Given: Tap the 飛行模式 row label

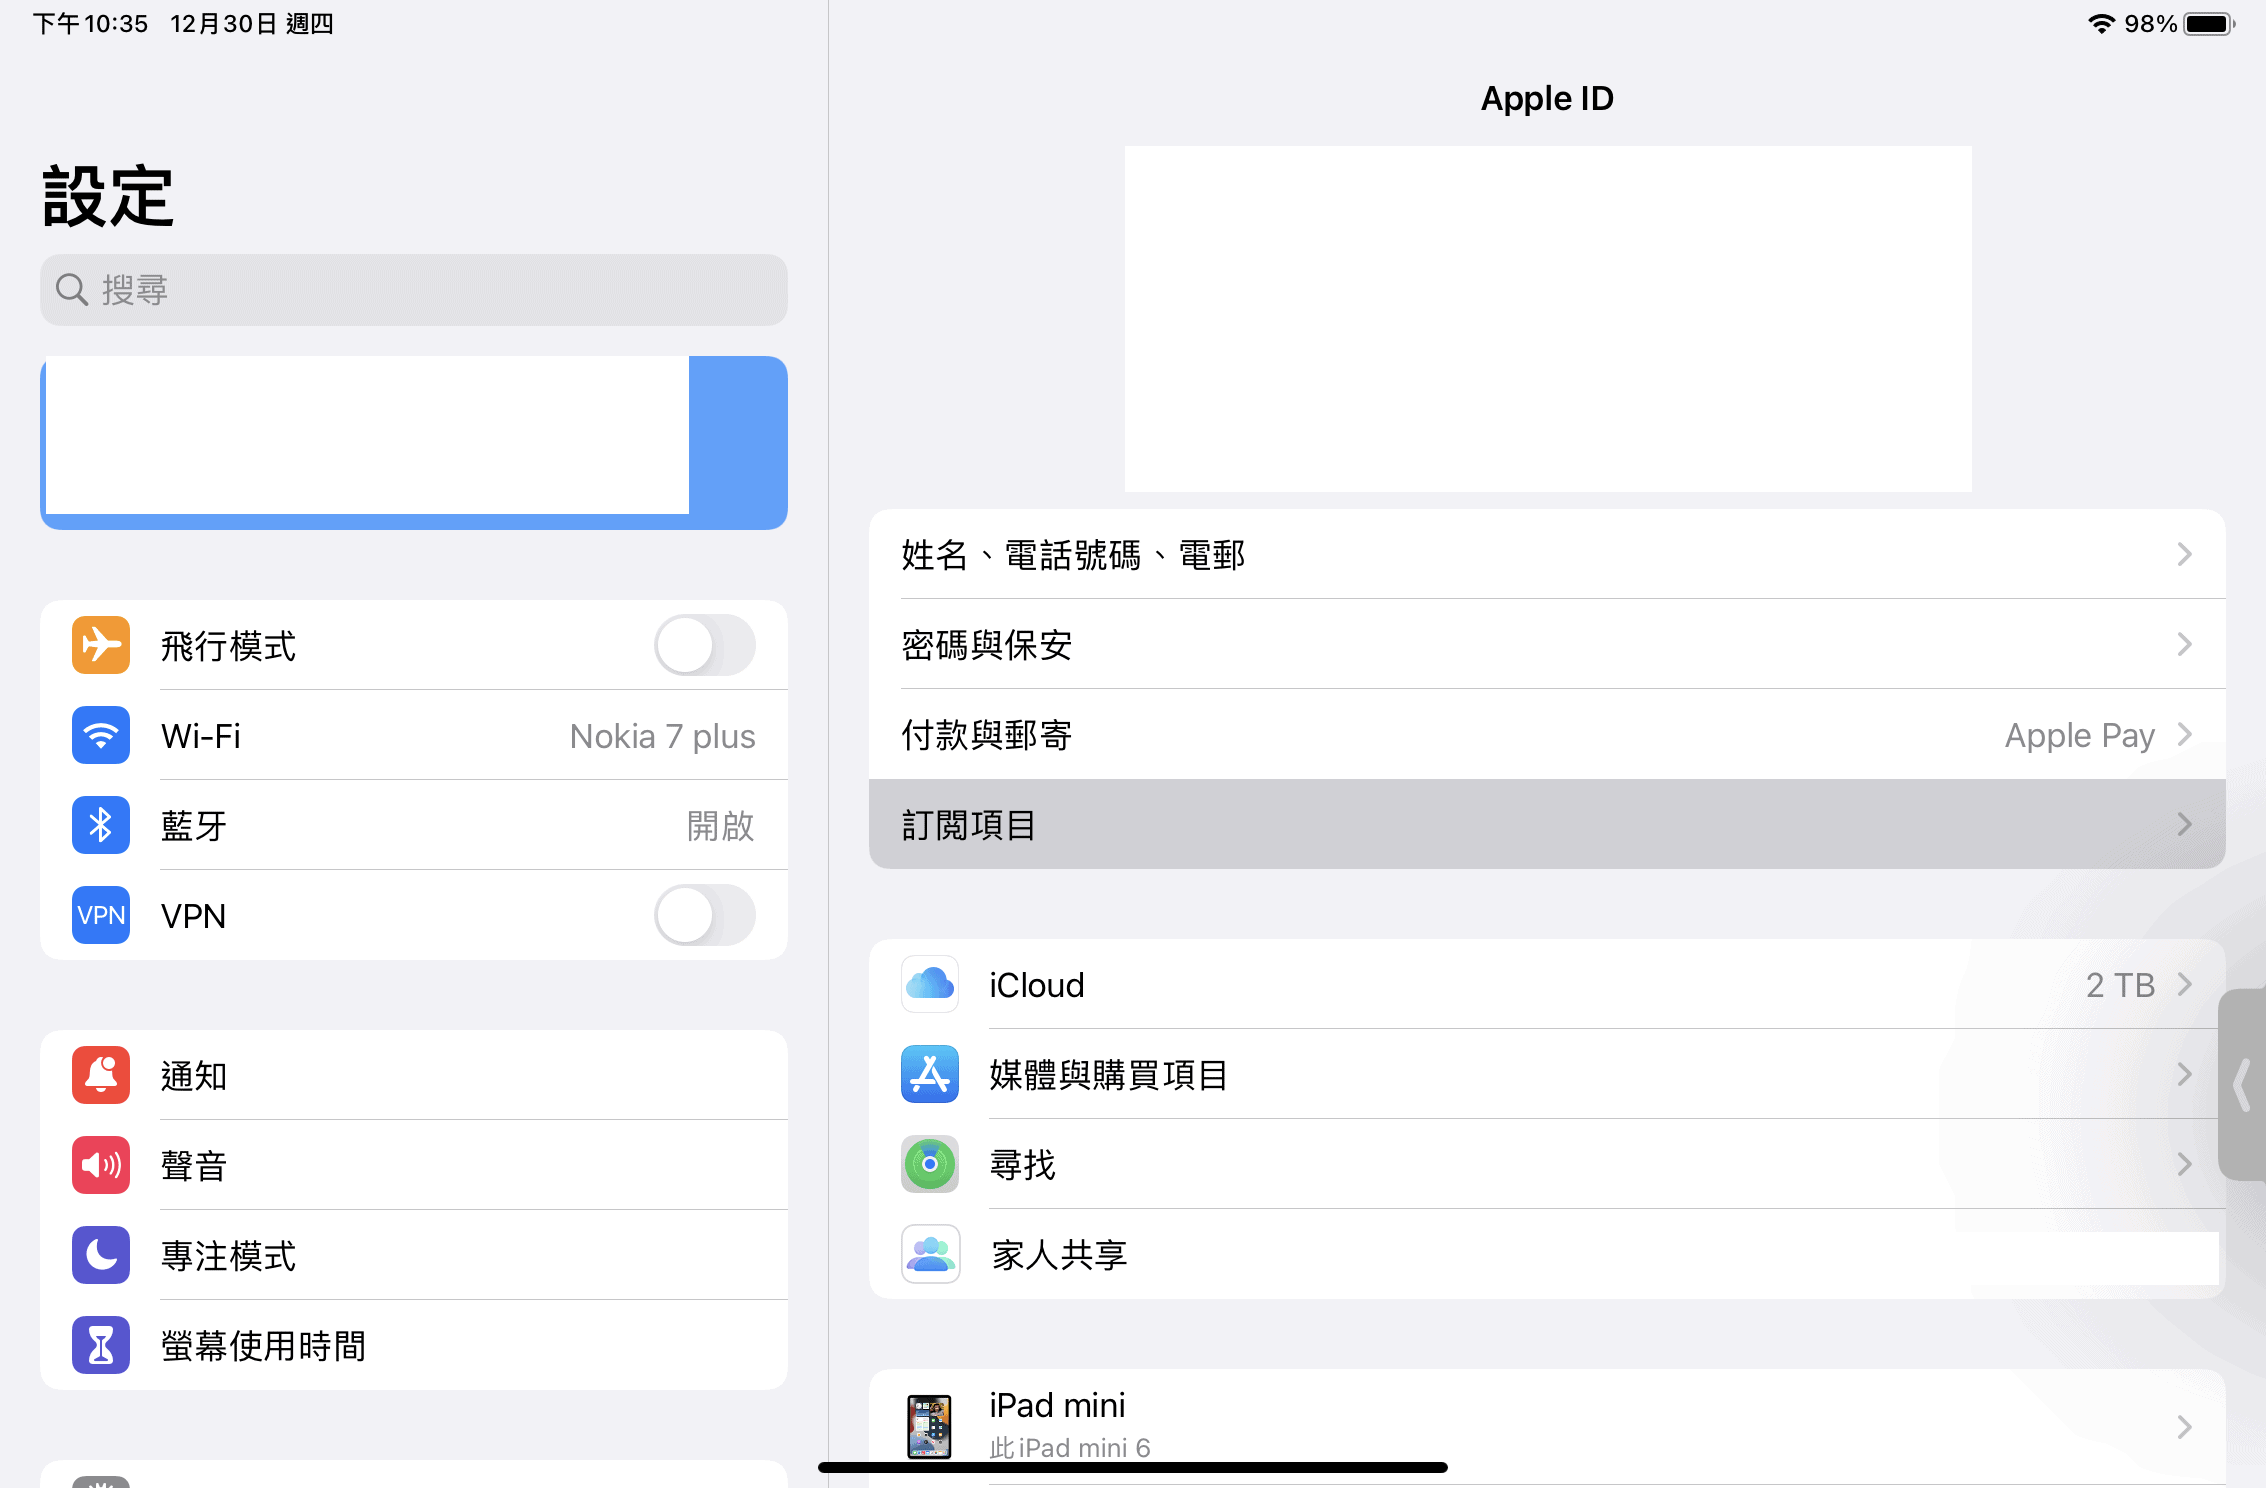Looking at the screenshot, I should click(x=229, y=646).
